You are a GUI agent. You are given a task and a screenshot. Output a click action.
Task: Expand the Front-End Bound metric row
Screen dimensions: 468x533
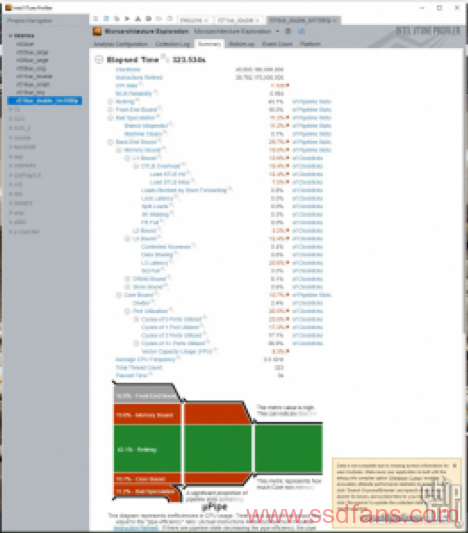[x=110, y=109]
